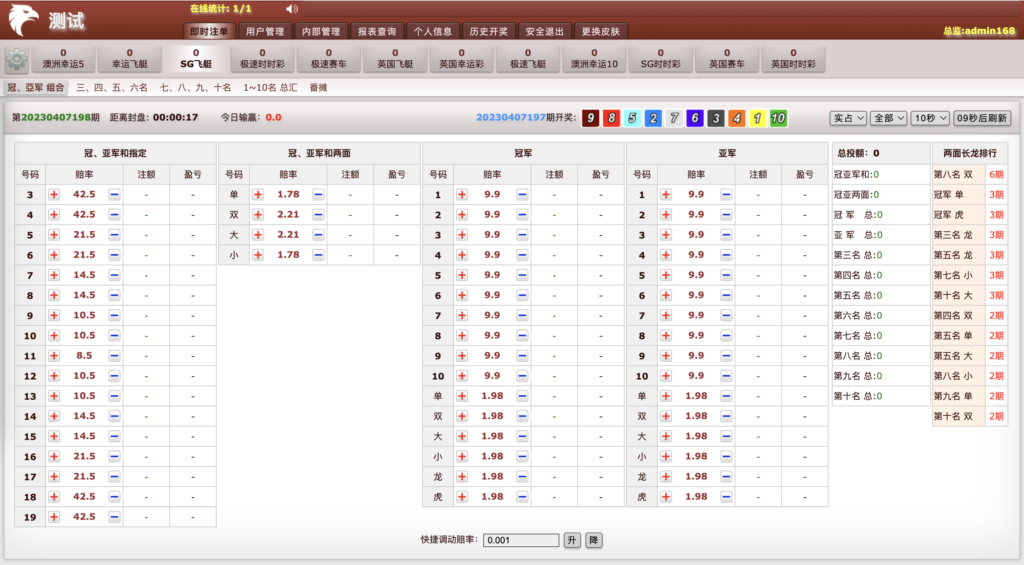Click the red number 8 result ball
The image size is (1024, 565).
coord(610,118)
